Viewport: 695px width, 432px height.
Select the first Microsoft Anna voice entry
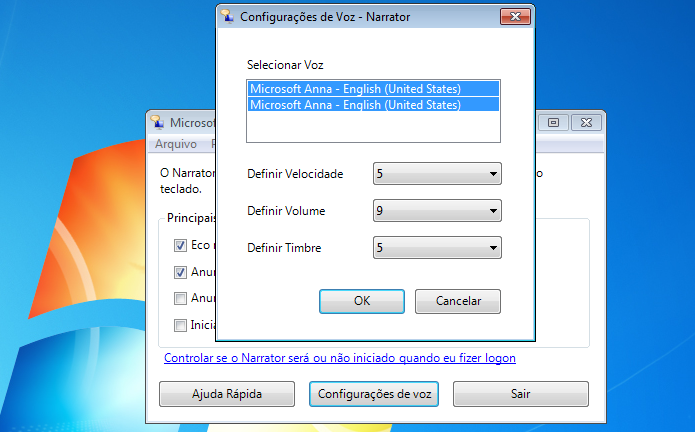373,89
